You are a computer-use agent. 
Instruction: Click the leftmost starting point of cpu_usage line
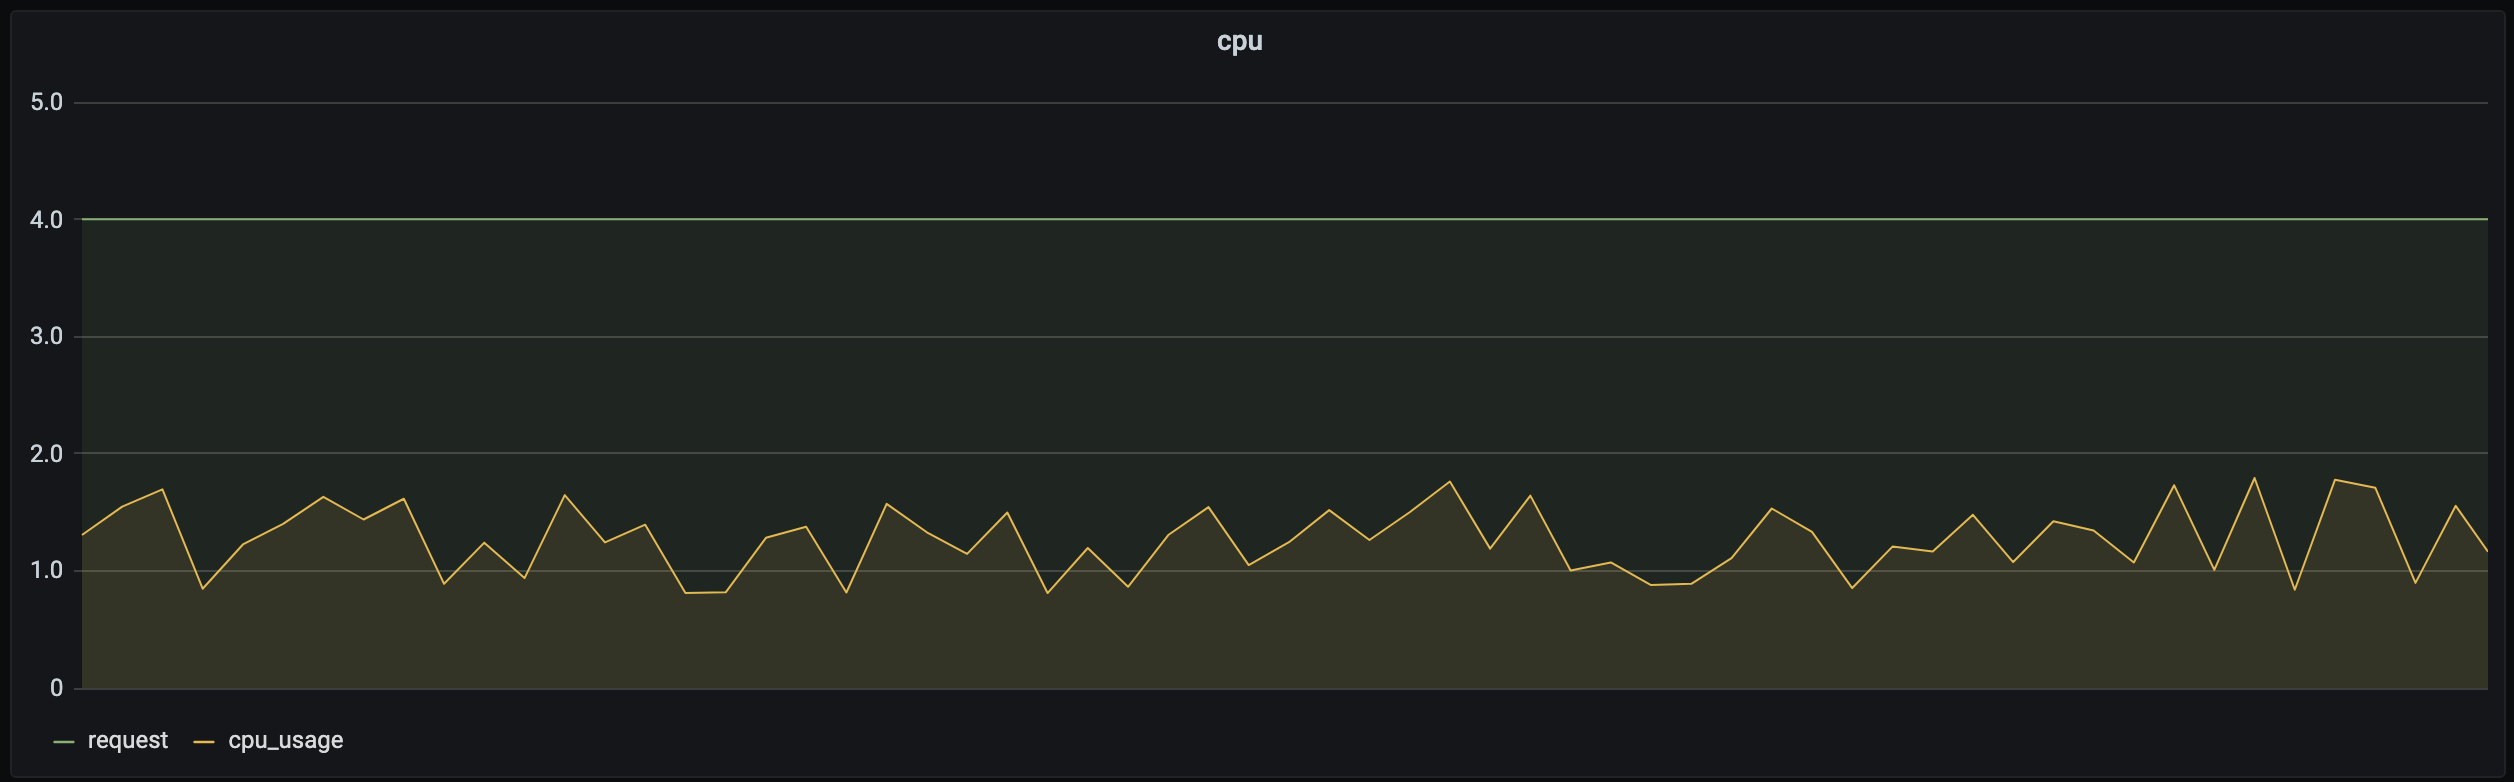pyautogui.click(x=83, y=535)
